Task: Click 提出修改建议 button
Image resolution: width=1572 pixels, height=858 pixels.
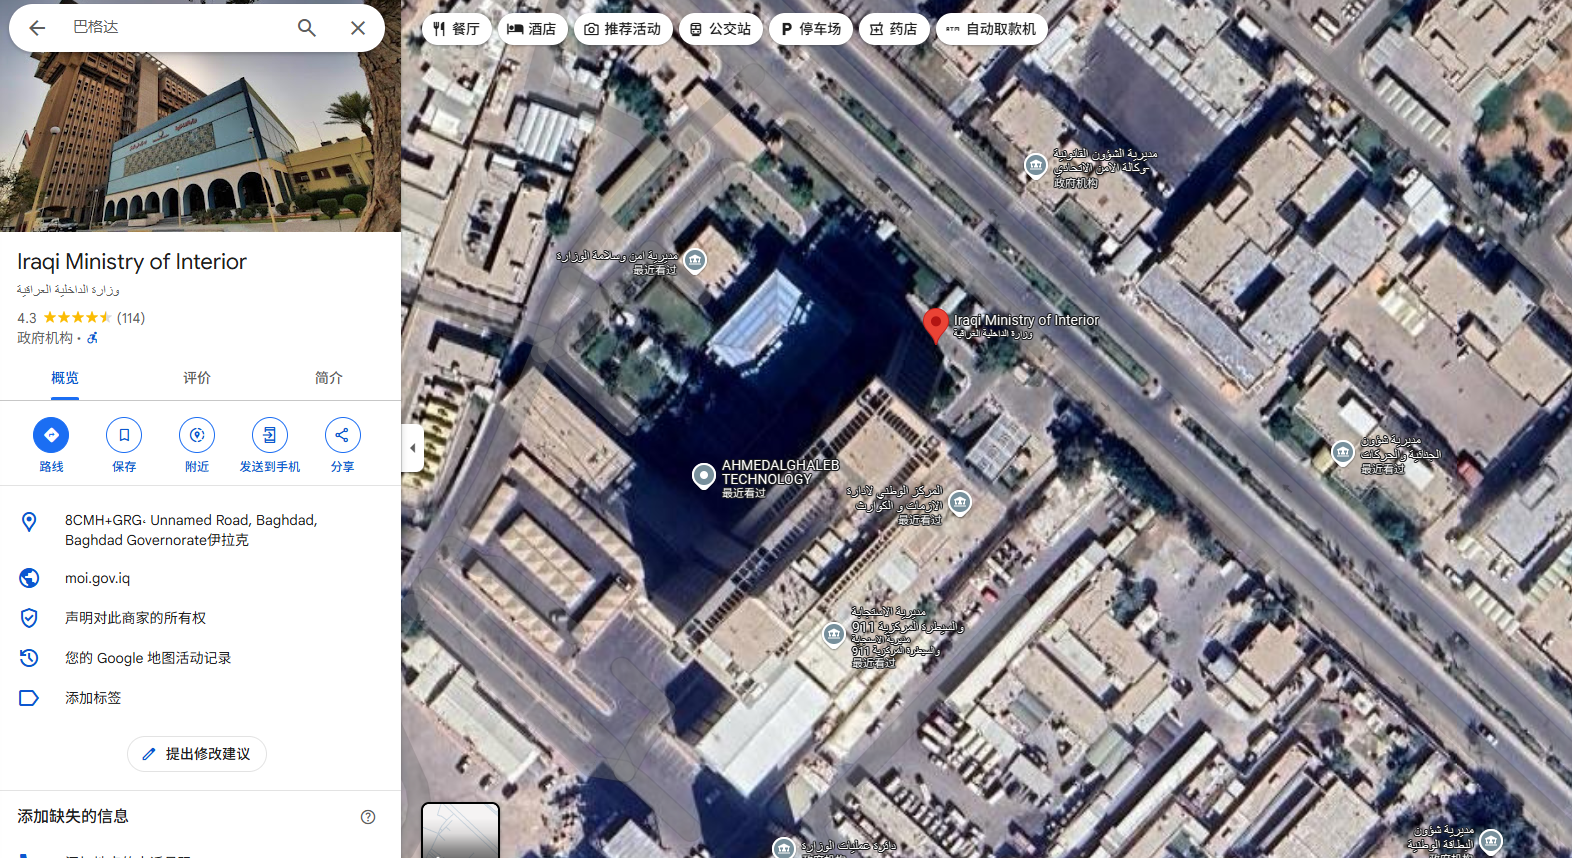Action: click(197, 754)
